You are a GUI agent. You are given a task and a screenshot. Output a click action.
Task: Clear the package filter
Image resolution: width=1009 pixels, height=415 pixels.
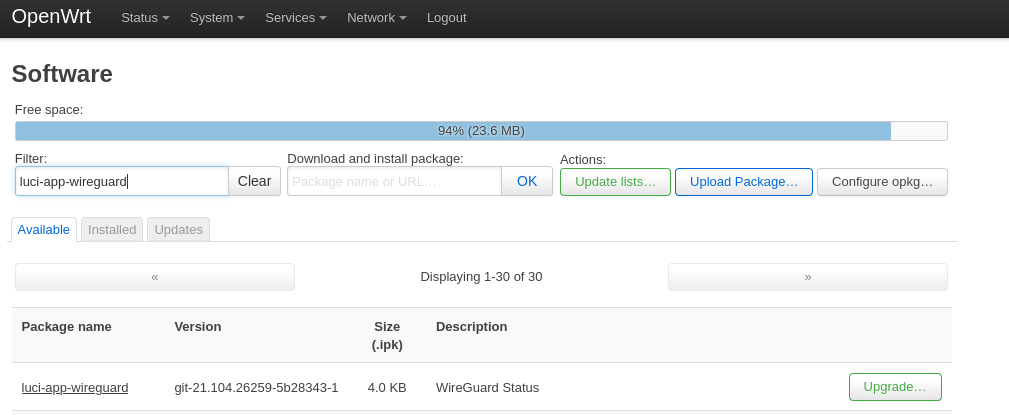[255, 181]
